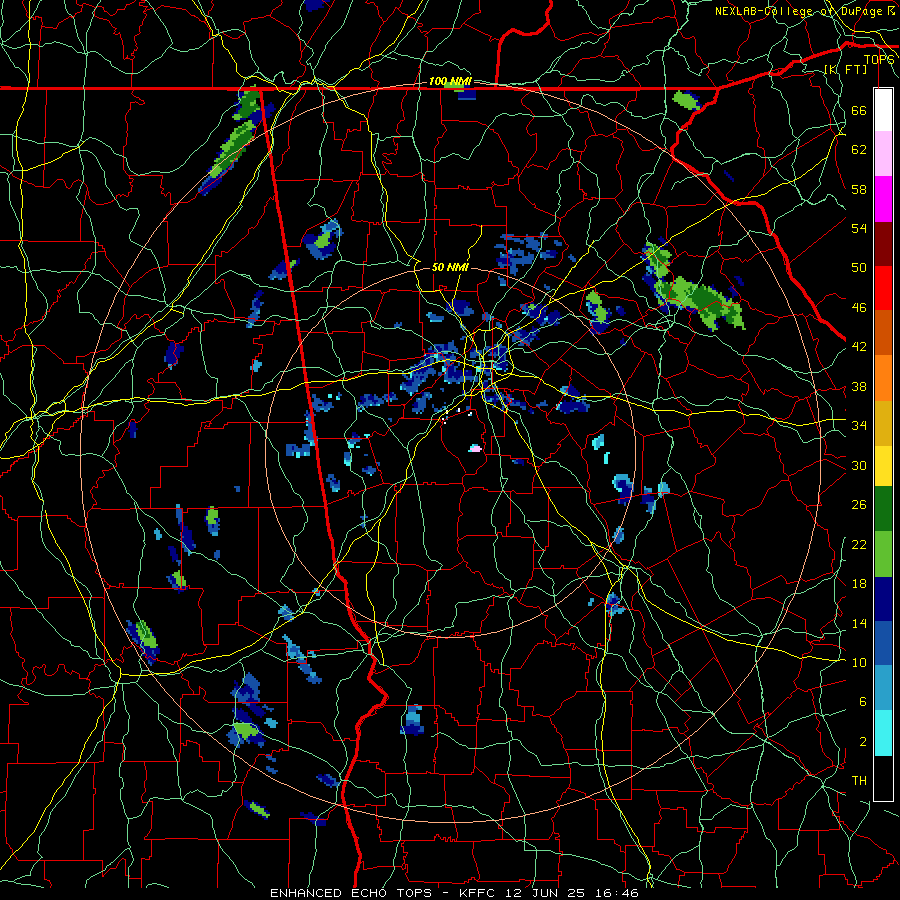900x900 pixels.
Task: Click the navy blue legend swatch
Action: click(883, 598)
